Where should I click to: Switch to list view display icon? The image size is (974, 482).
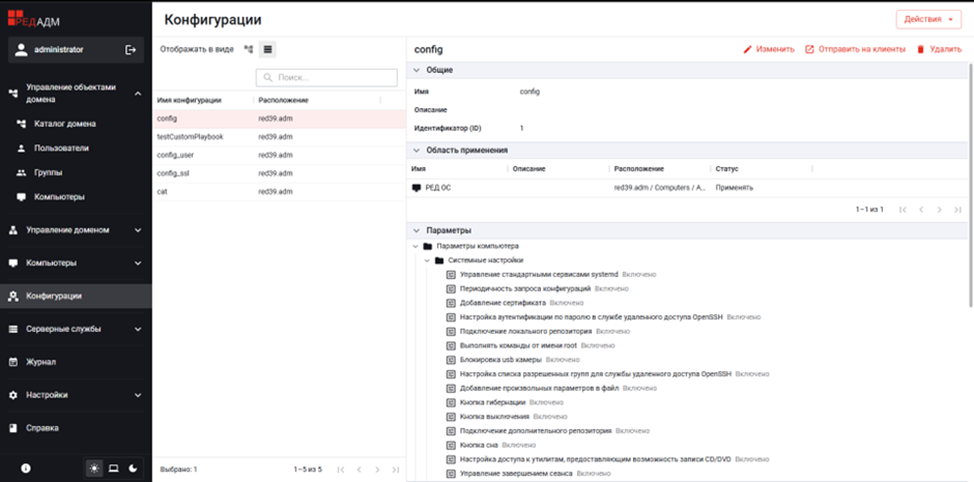click(268, 50)
